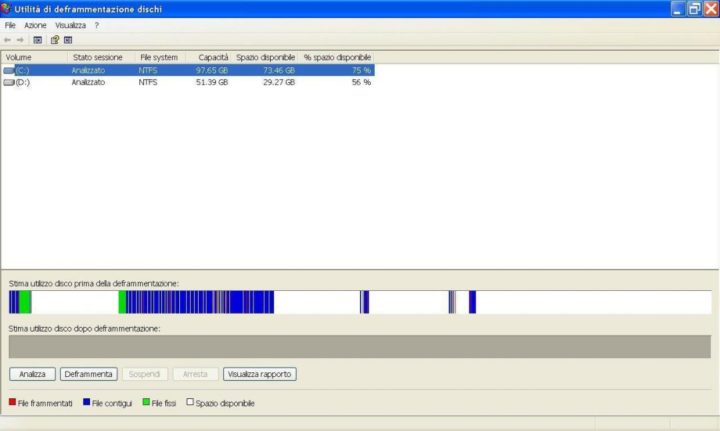Viewport: 720px width, 431px height.
Task: Click the back arrow toolbar icon
Action: pos(7,40)
